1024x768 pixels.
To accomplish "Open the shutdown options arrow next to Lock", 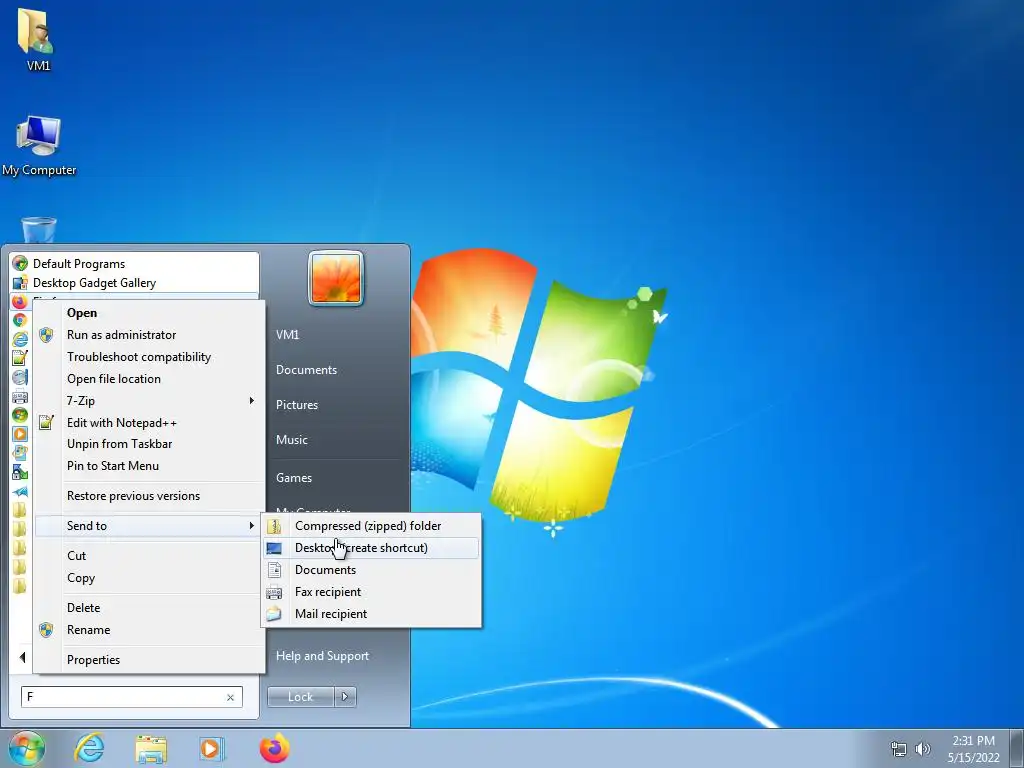I will click(x=345, y=697).
